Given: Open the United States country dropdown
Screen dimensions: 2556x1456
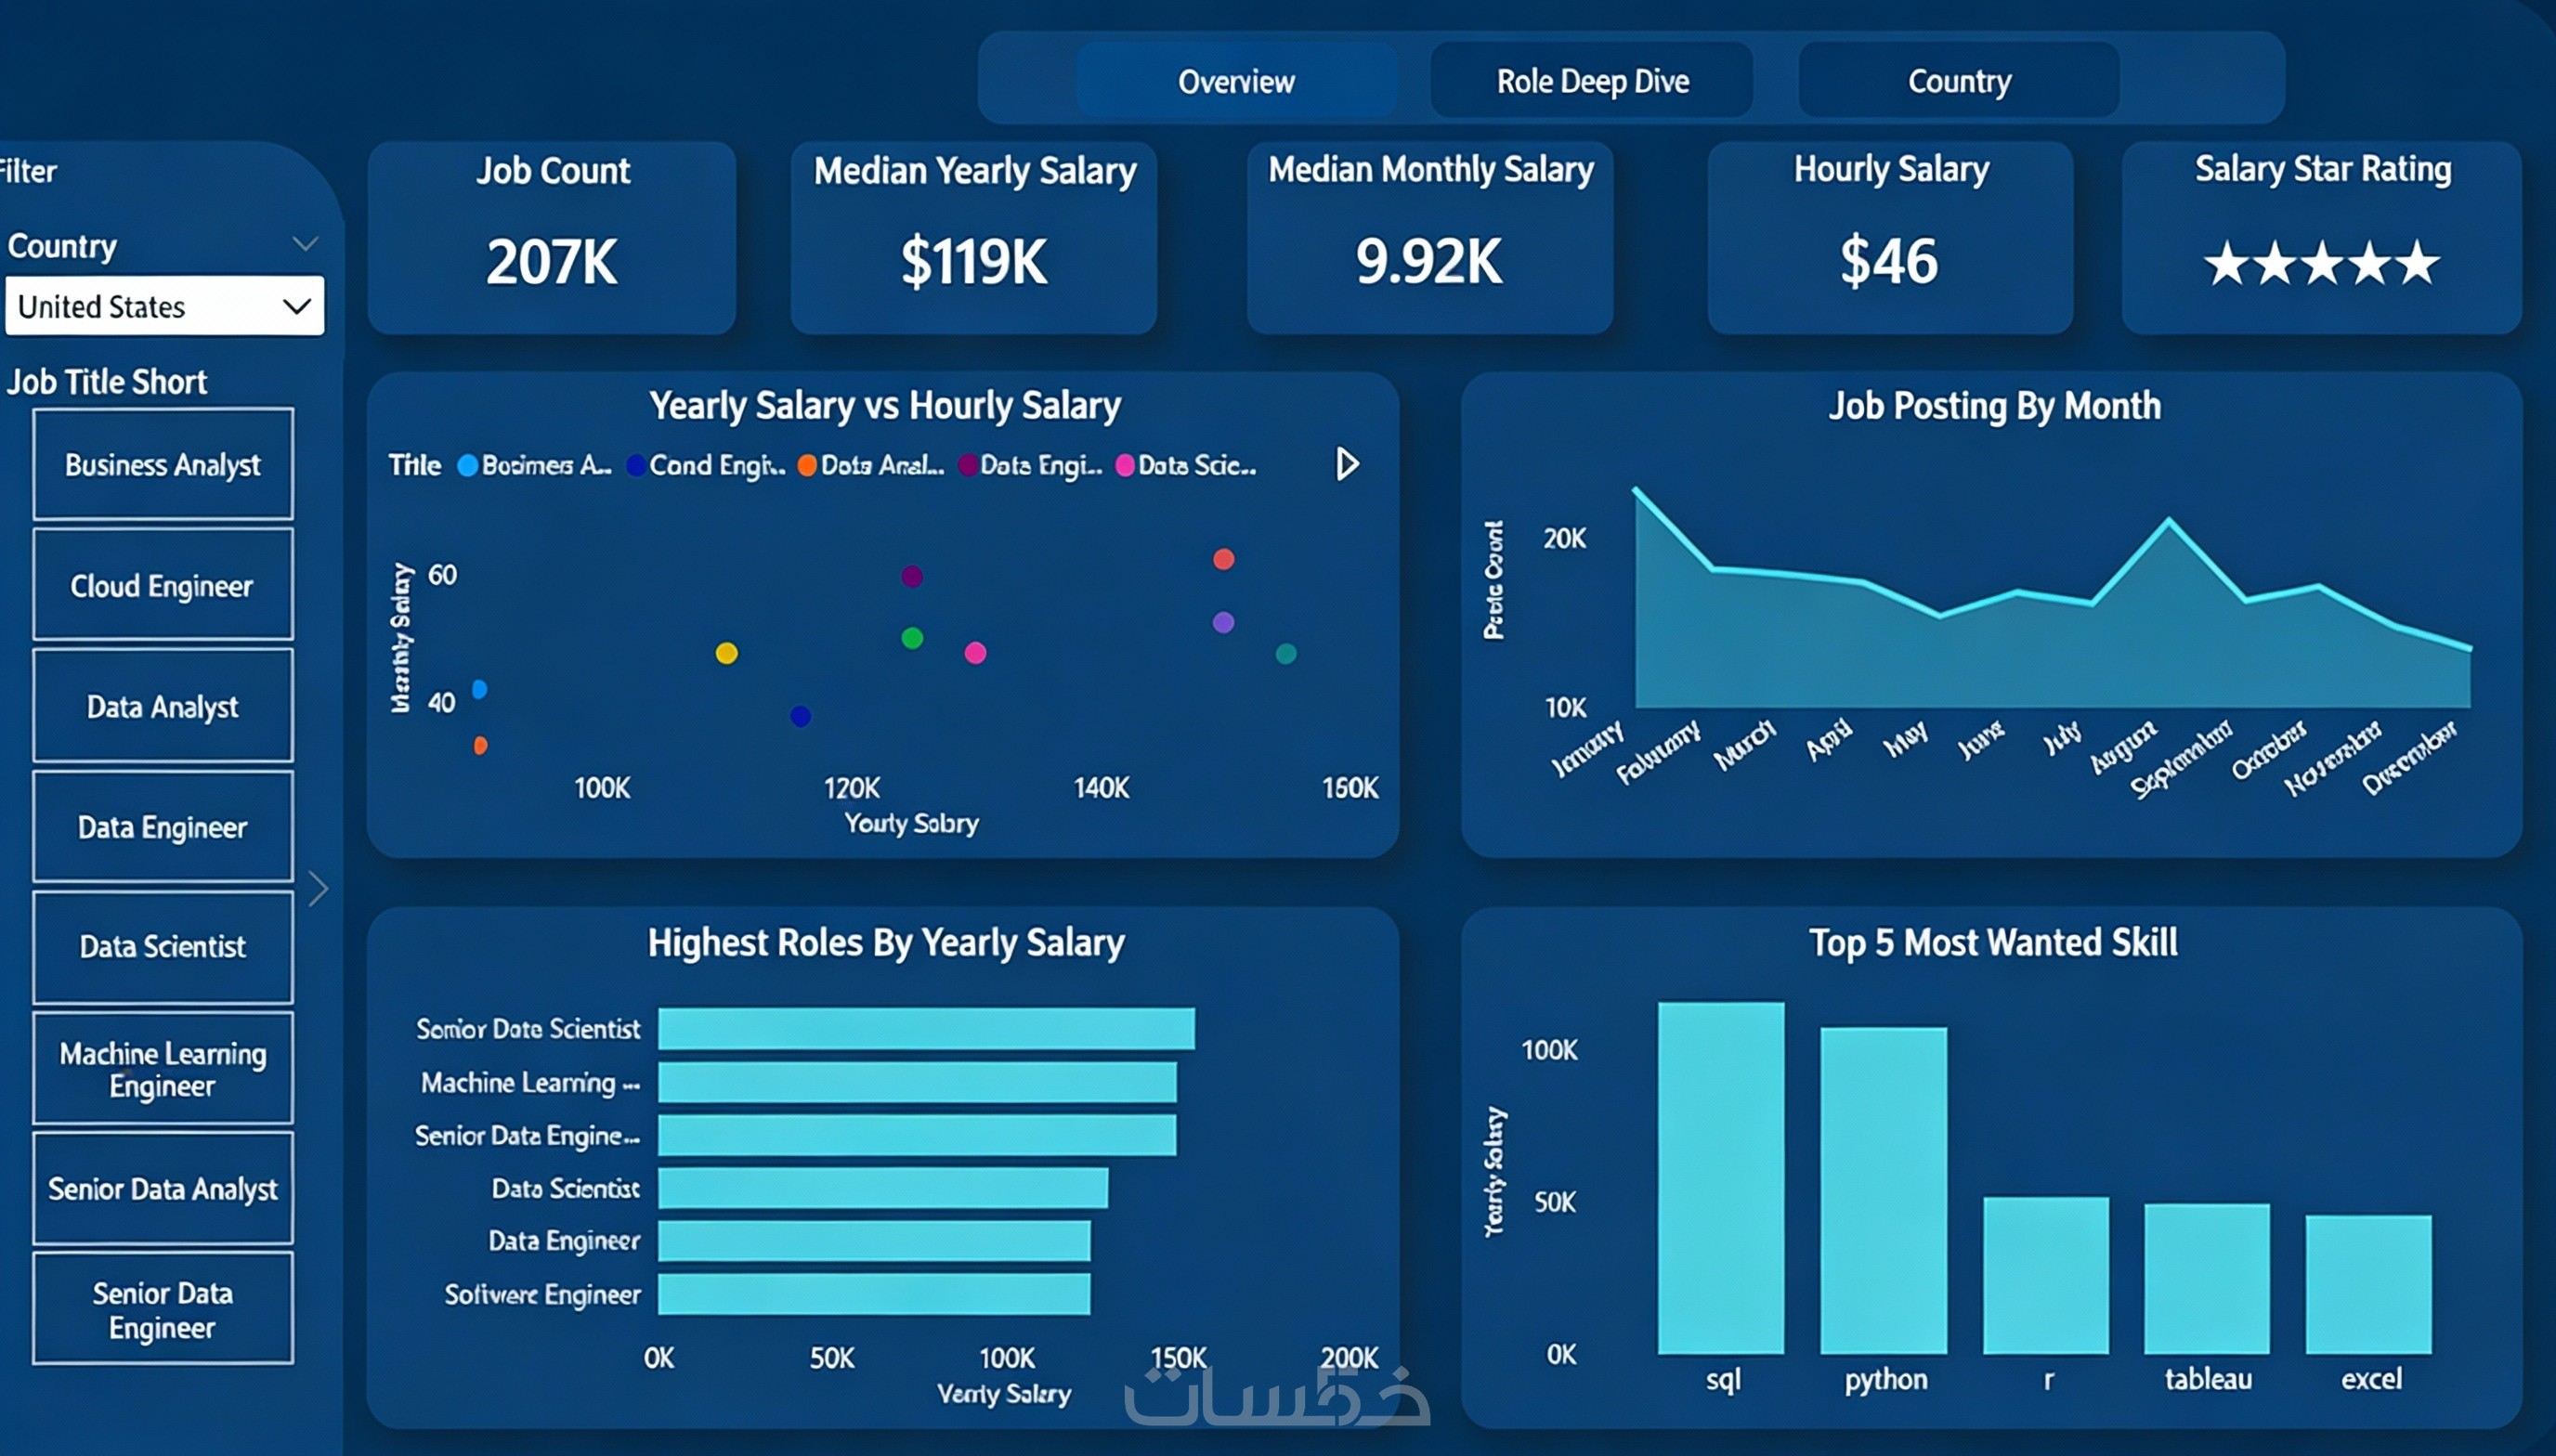Looking at the screenshot, I should coord(165,306).
